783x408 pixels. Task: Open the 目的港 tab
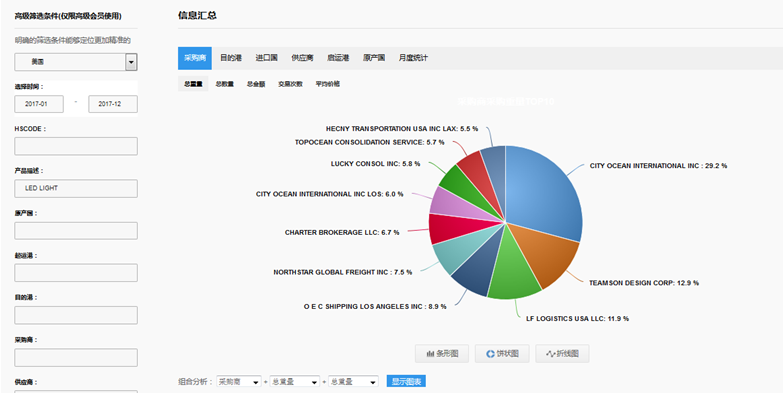click(x=231, y=58)
